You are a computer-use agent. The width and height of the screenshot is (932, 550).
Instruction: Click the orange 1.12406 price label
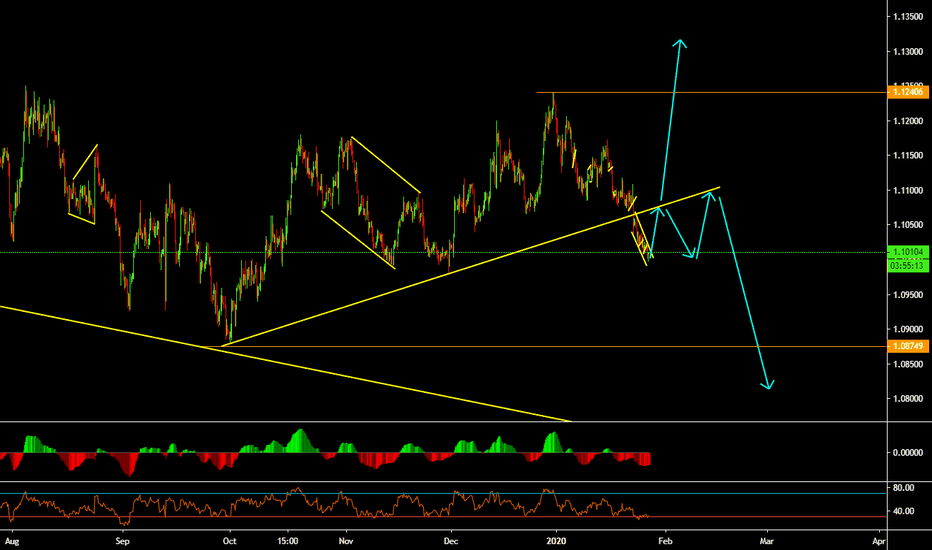click(x=908, y=92)
